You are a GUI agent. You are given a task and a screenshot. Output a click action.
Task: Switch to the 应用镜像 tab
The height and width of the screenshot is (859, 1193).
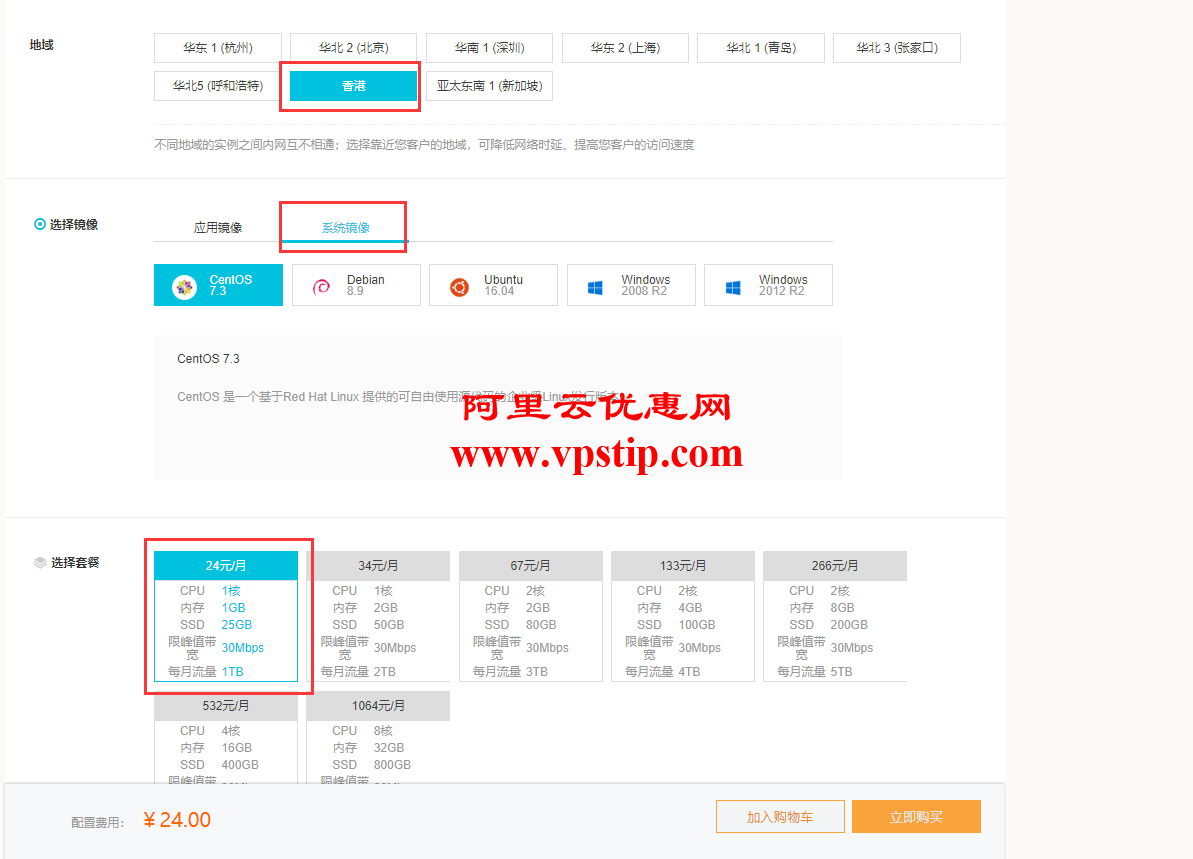(x=218, y=227)
